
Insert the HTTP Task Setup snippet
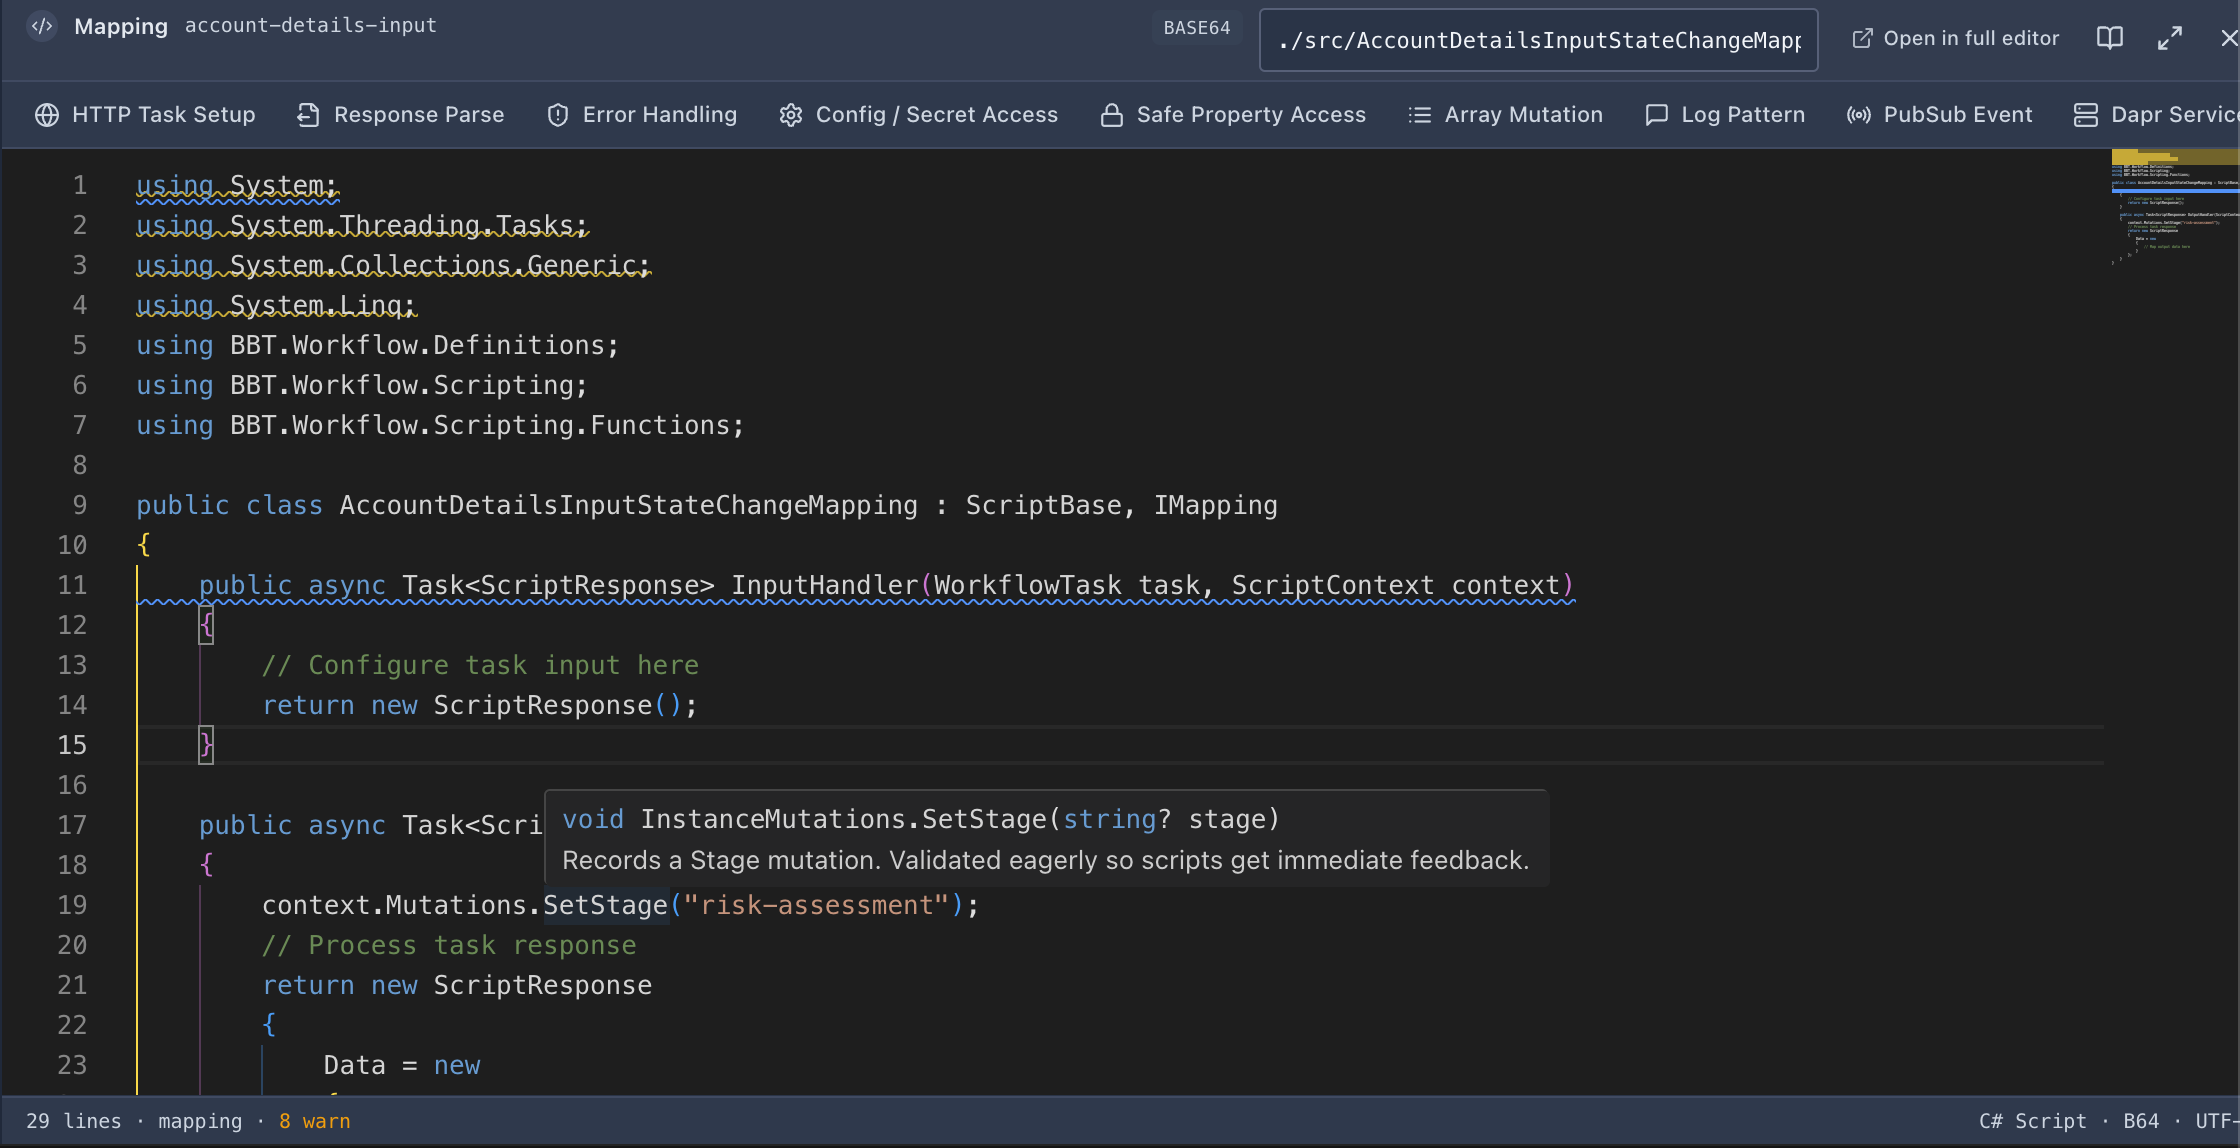tap(145, 115)
